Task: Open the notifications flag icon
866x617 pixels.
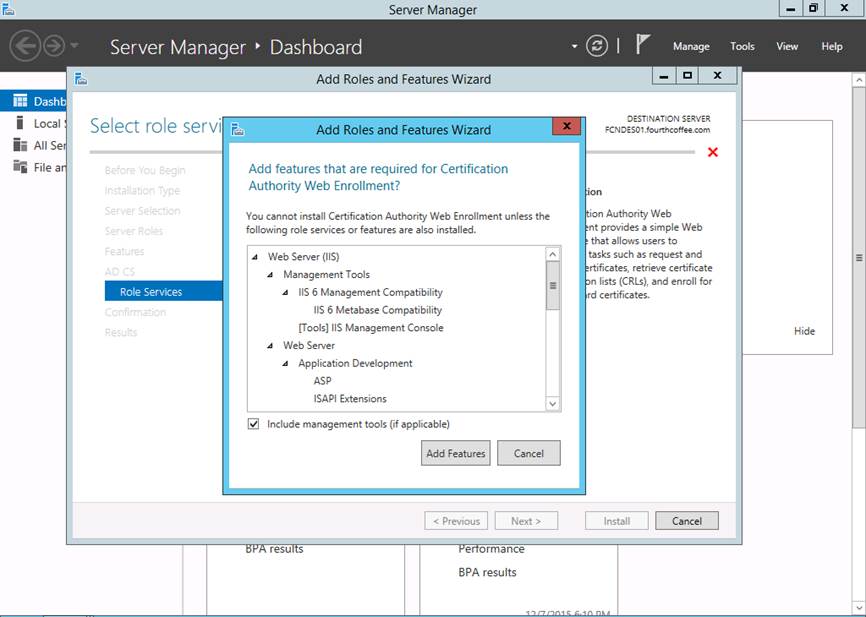Action: (643, 45)
